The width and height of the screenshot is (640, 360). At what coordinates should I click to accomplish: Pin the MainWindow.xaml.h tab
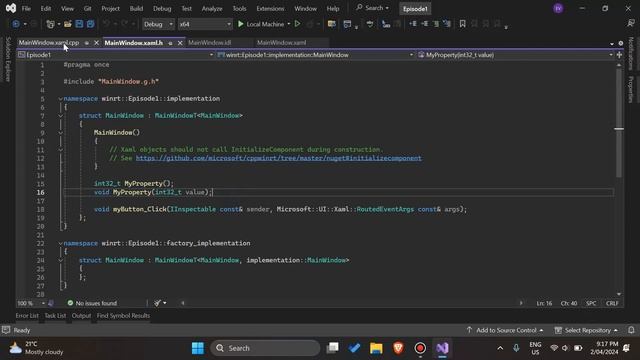point(170,43)
